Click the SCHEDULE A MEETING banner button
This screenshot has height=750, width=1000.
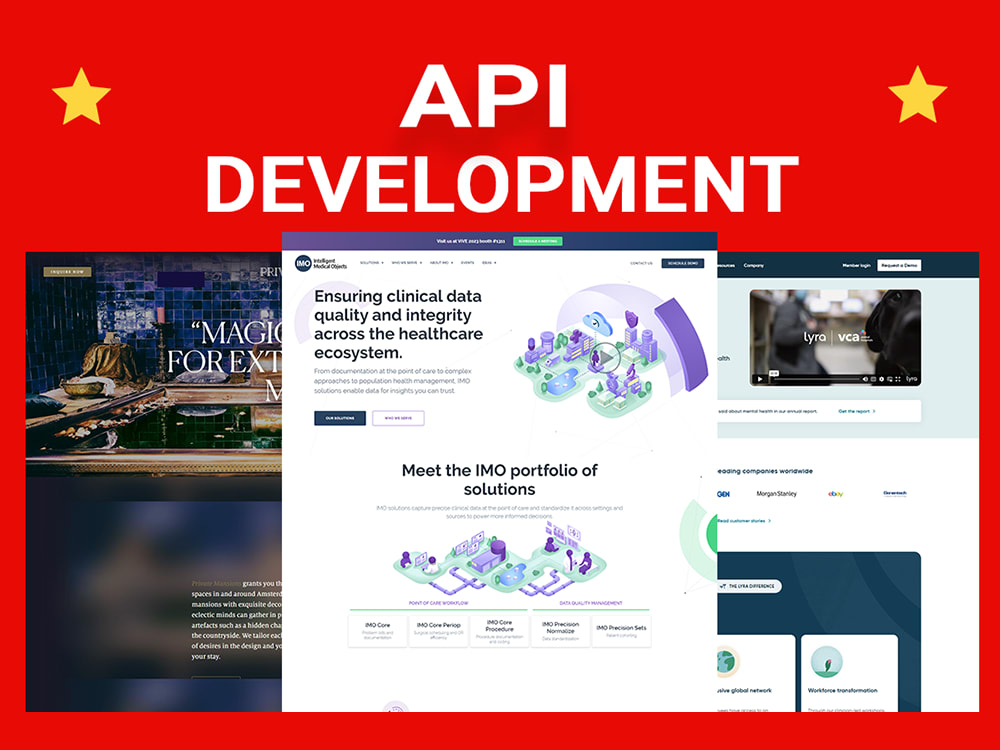point(540,241)
